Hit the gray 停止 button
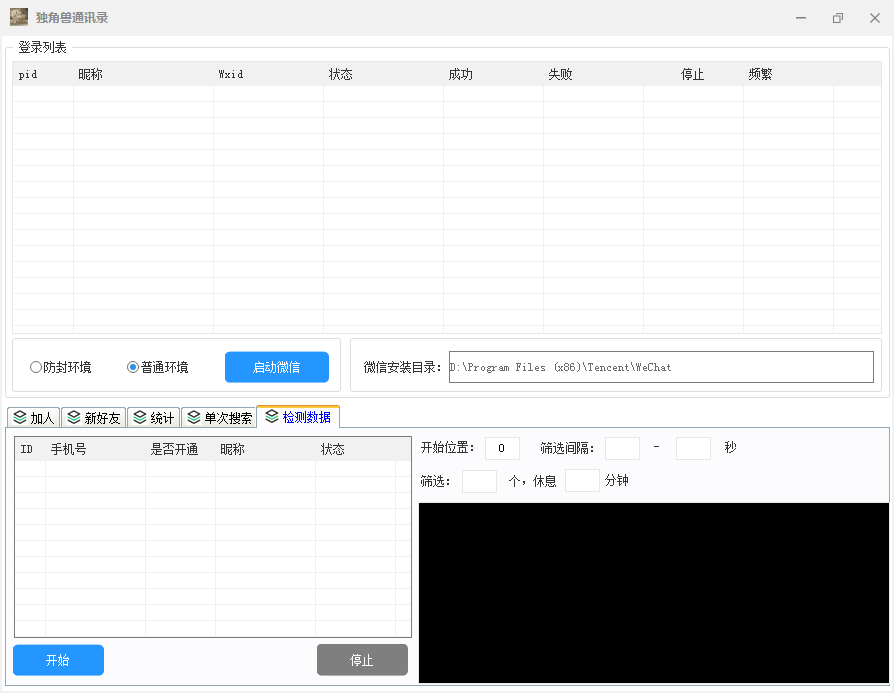Screen dimensions: 894x693 coord(362,660)
